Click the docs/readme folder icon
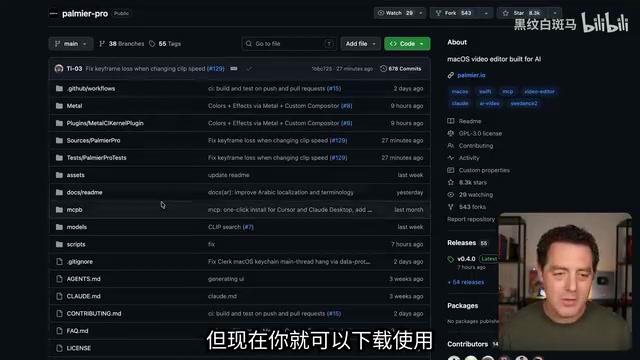This screenshot has height=360, width=640. coord(59,192)
